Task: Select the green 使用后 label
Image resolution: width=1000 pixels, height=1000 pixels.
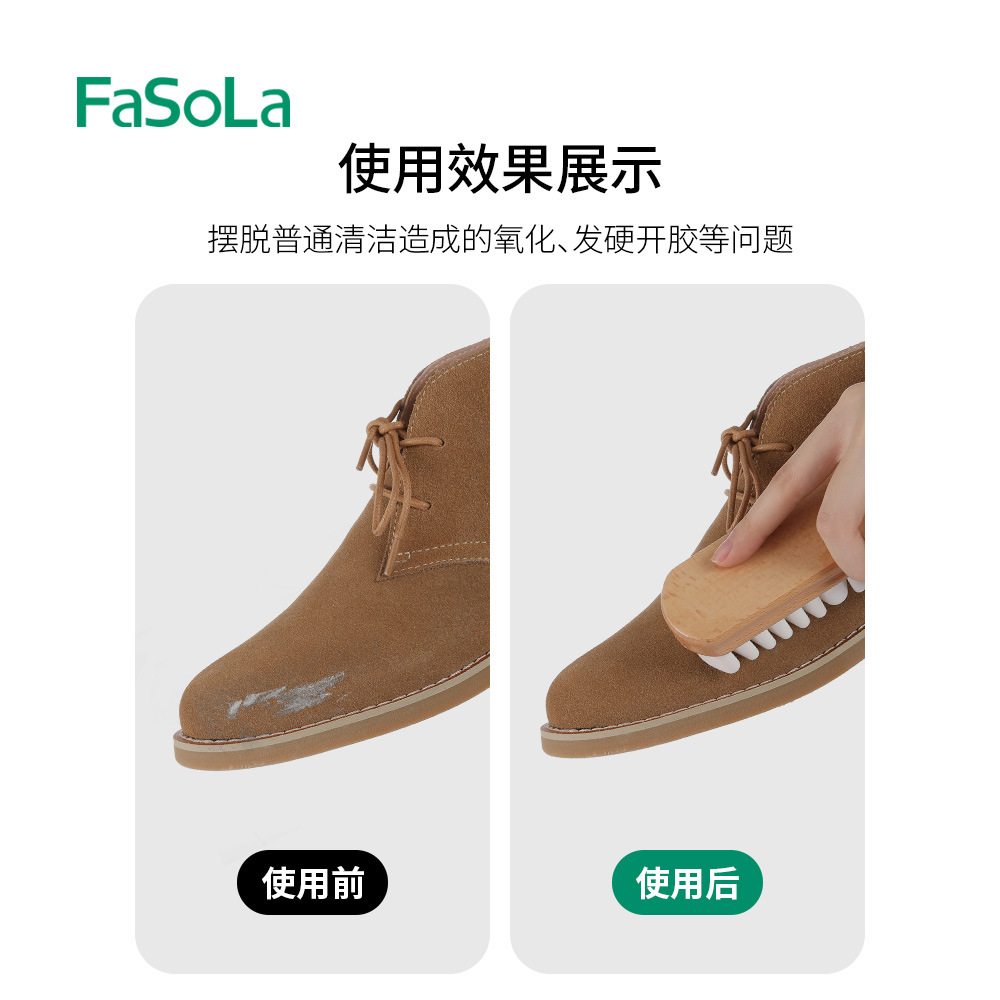Action: coord(688,883)
